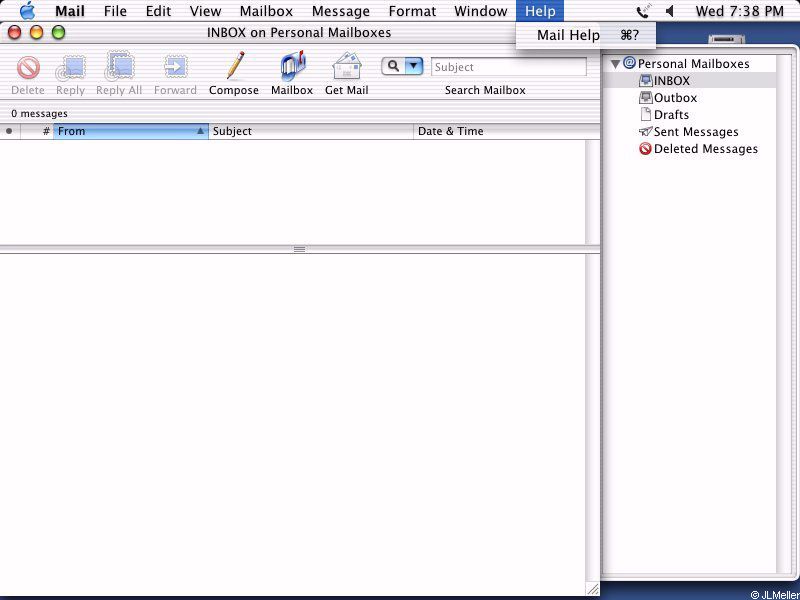Click the Reply All toolbar icon
Image resolution: width=800 pixels, height=600 pixels.
point(119,66)
